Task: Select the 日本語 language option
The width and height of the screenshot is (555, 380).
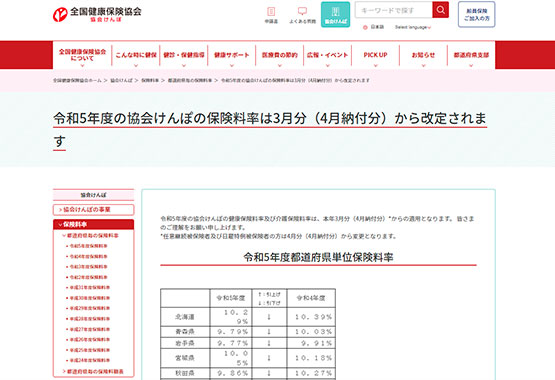Action: [x=373, y=27]
